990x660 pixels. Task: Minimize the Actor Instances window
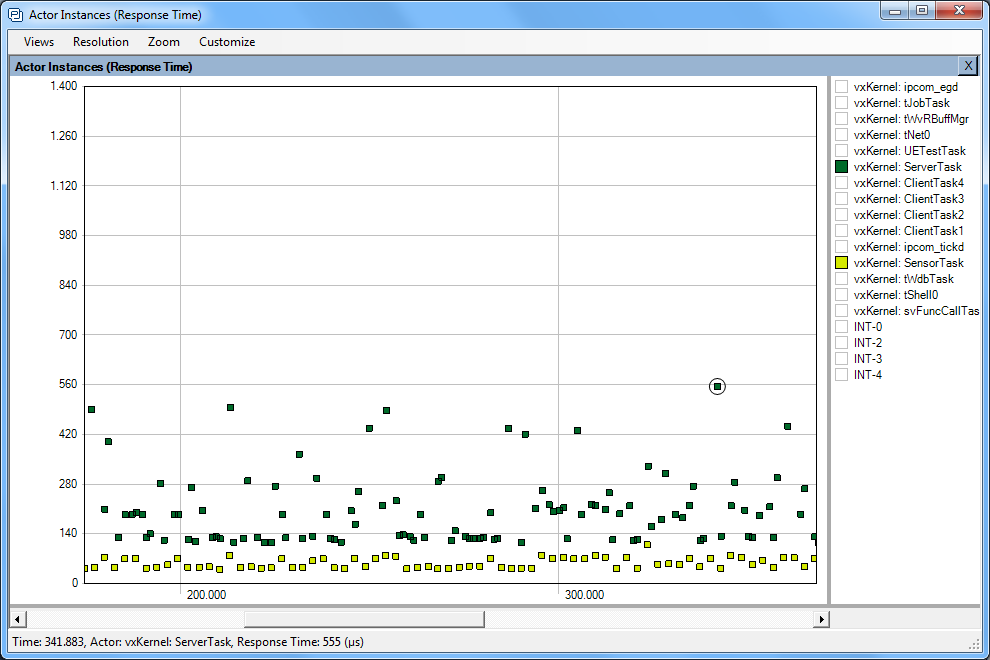point(895,11)
